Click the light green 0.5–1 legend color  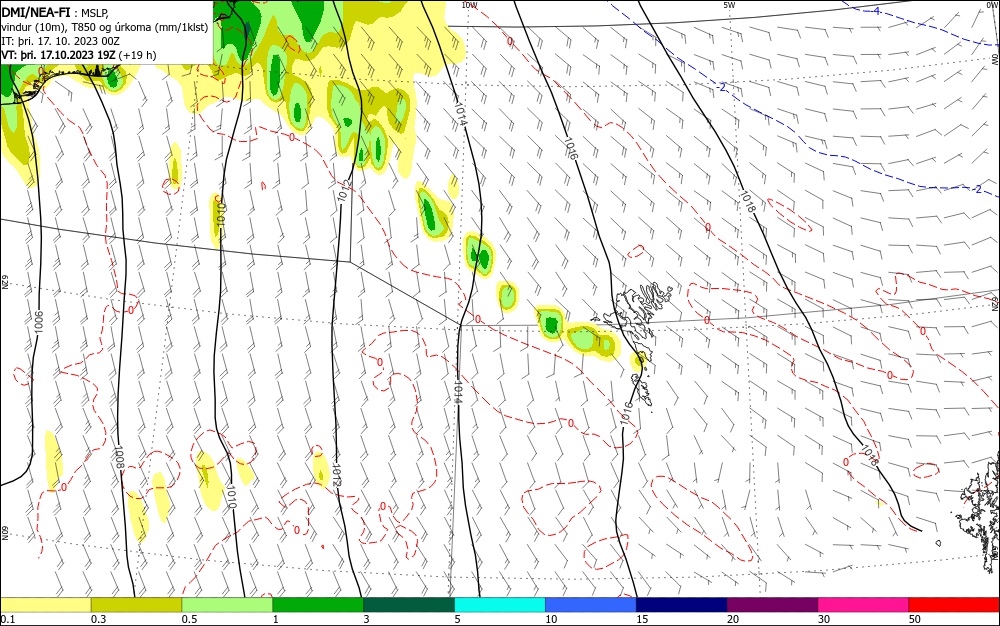227,605
